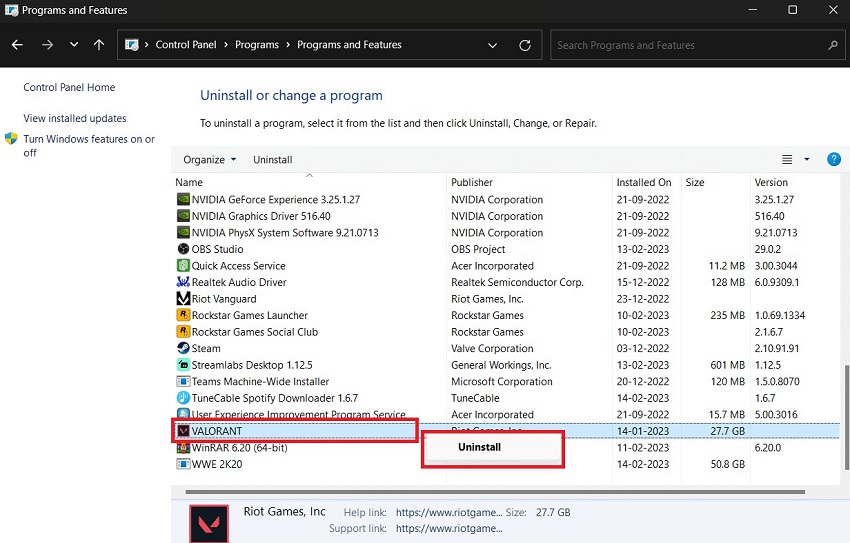Select the WinRAR 6.20 (64-bit) entry
This screenshot has height=543, width=850.
[240, 448]
